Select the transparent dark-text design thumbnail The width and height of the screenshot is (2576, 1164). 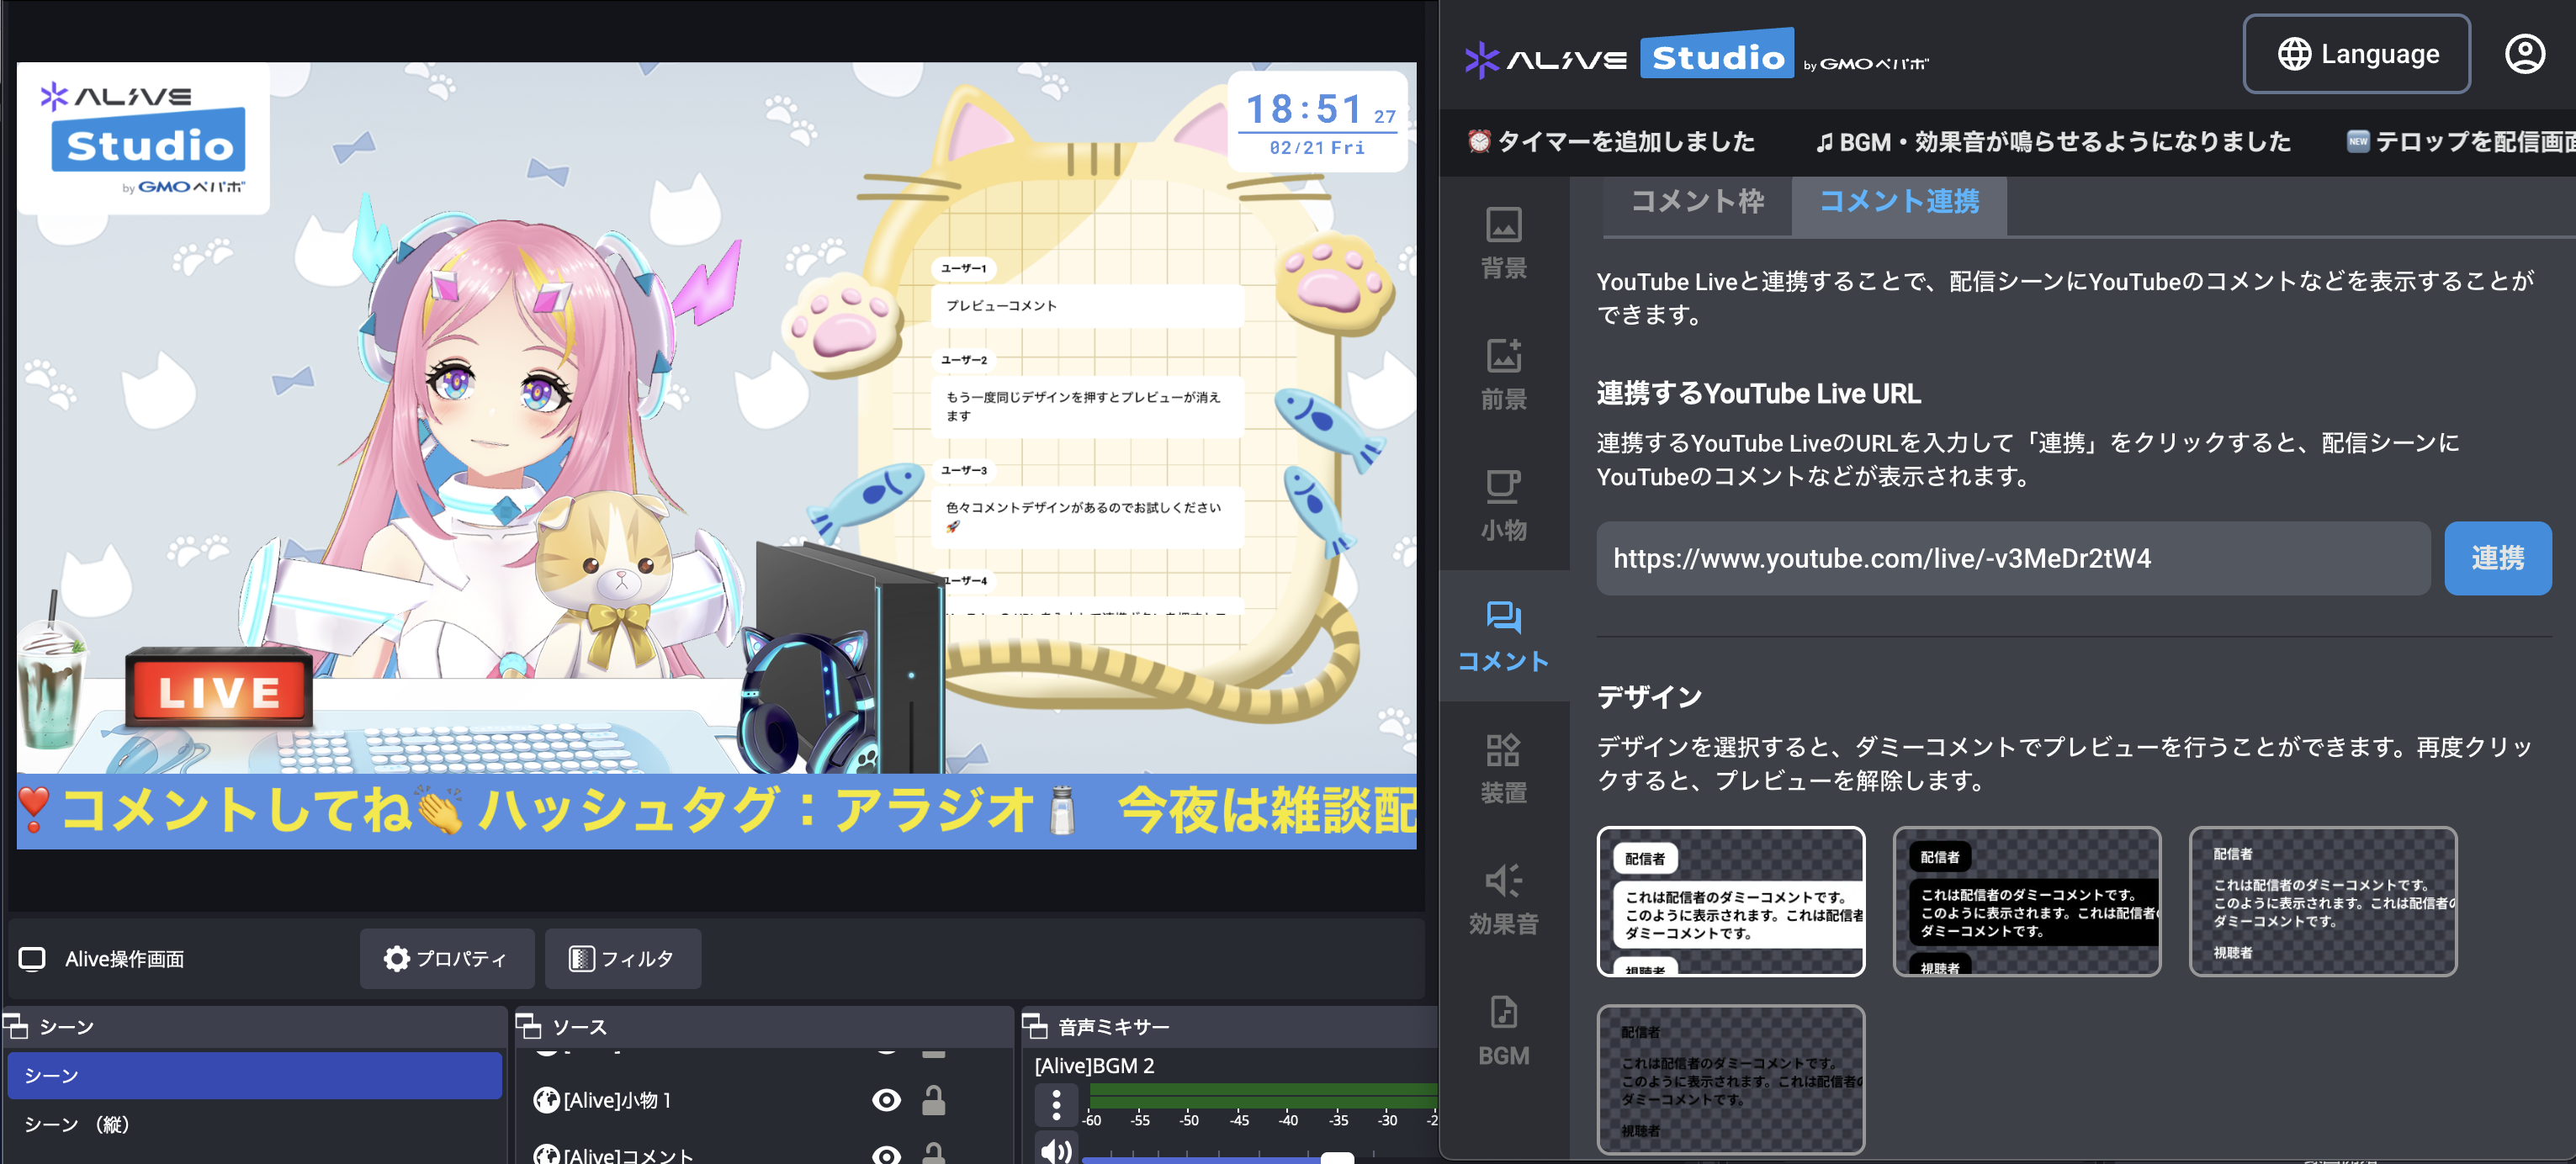coord(1730,1079)
